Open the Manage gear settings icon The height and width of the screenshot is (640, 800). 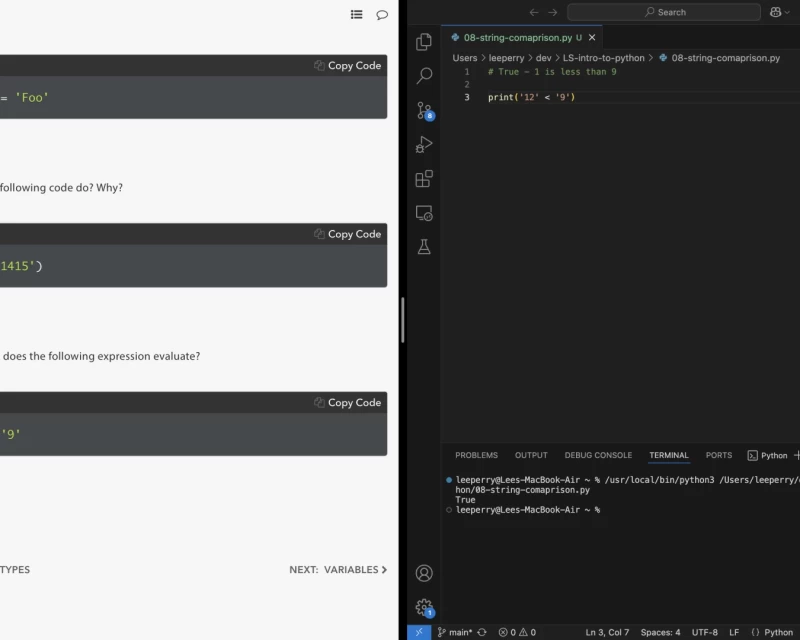pos(424,607)
